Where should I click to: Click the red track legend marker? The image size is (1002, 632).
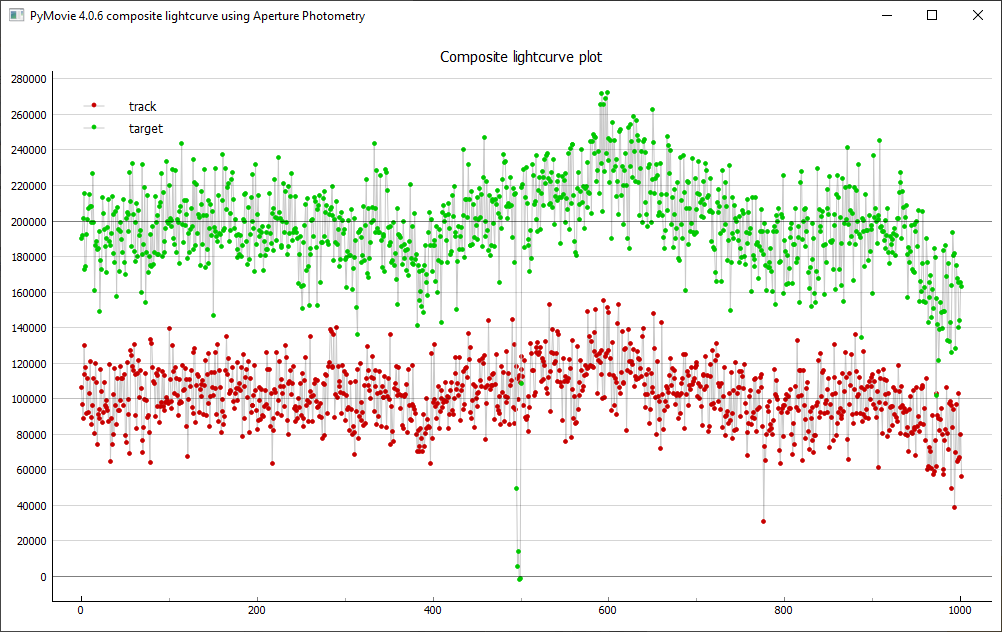(x=94, y=106)
